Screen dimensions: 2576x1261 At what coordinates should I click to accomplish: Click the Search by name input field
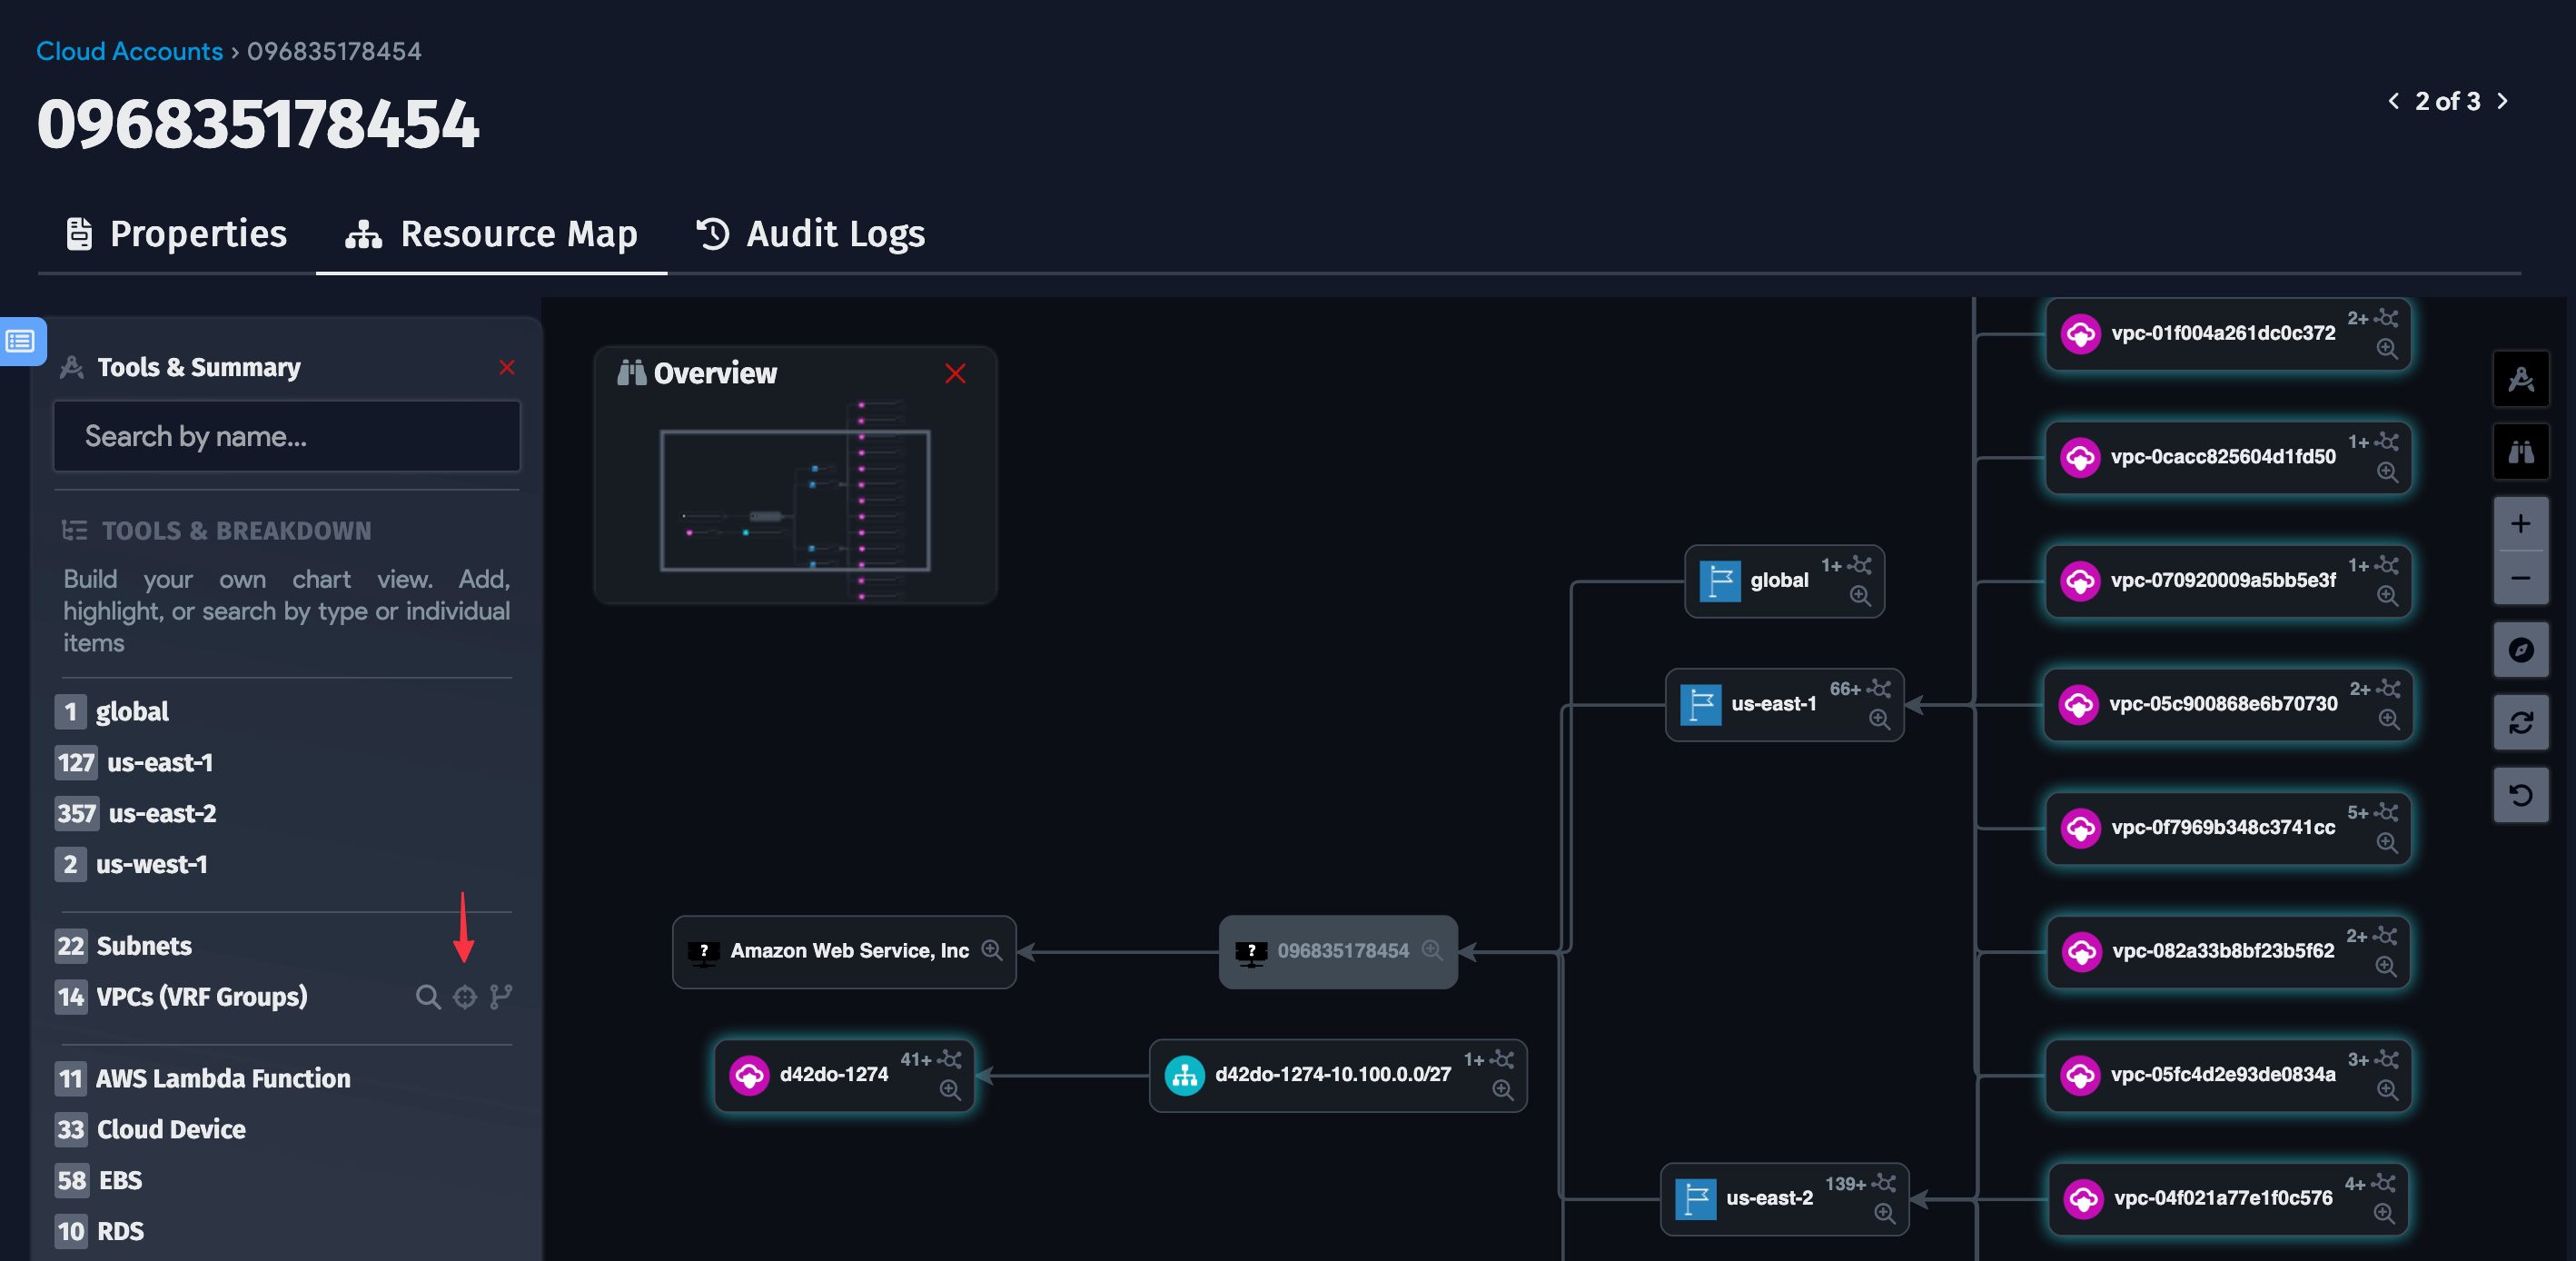click(x=286, y=437)
